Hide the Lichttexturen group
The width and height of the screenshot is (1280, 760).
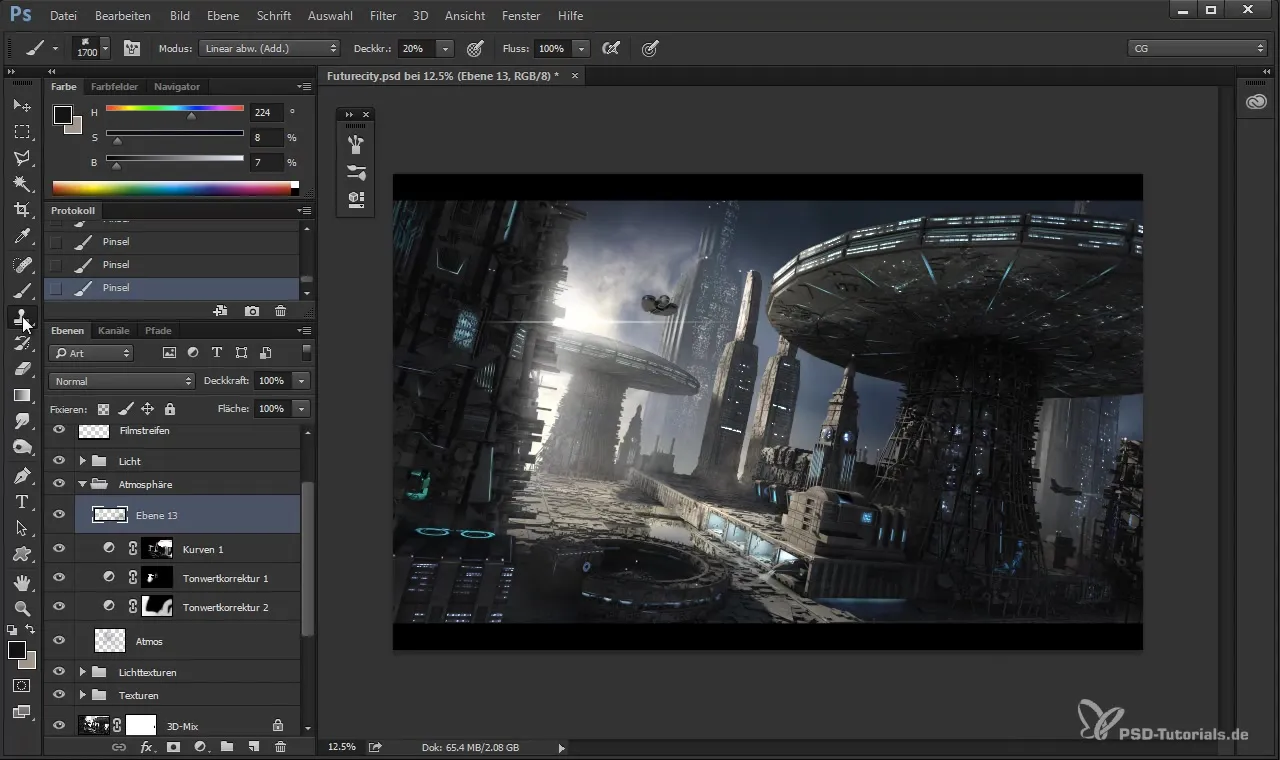59,672
